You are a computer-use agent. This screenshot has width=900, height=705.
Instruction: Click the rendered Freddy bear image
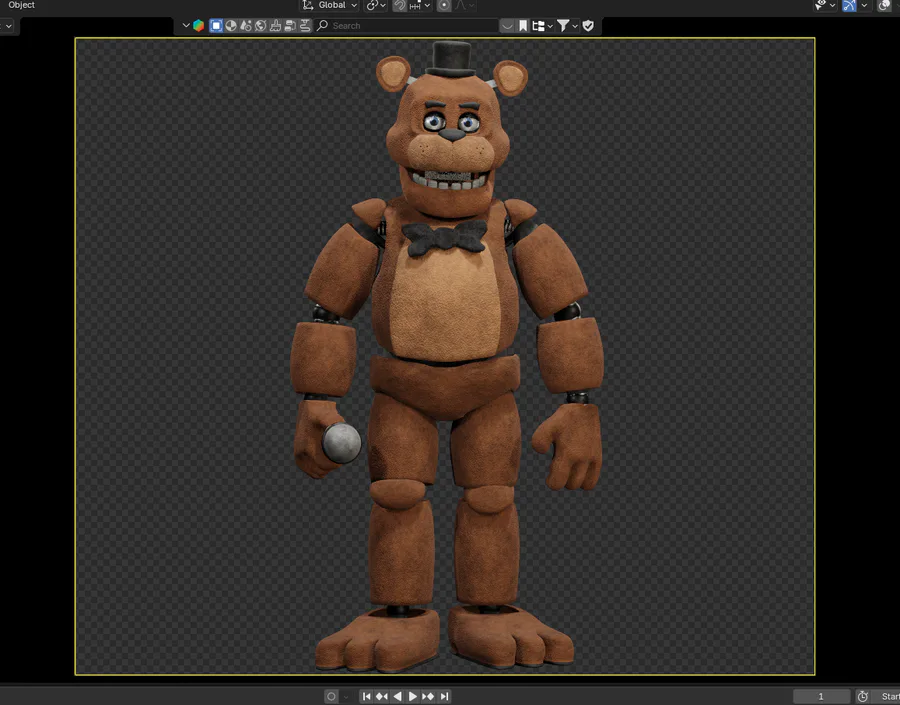click(445, 356)
